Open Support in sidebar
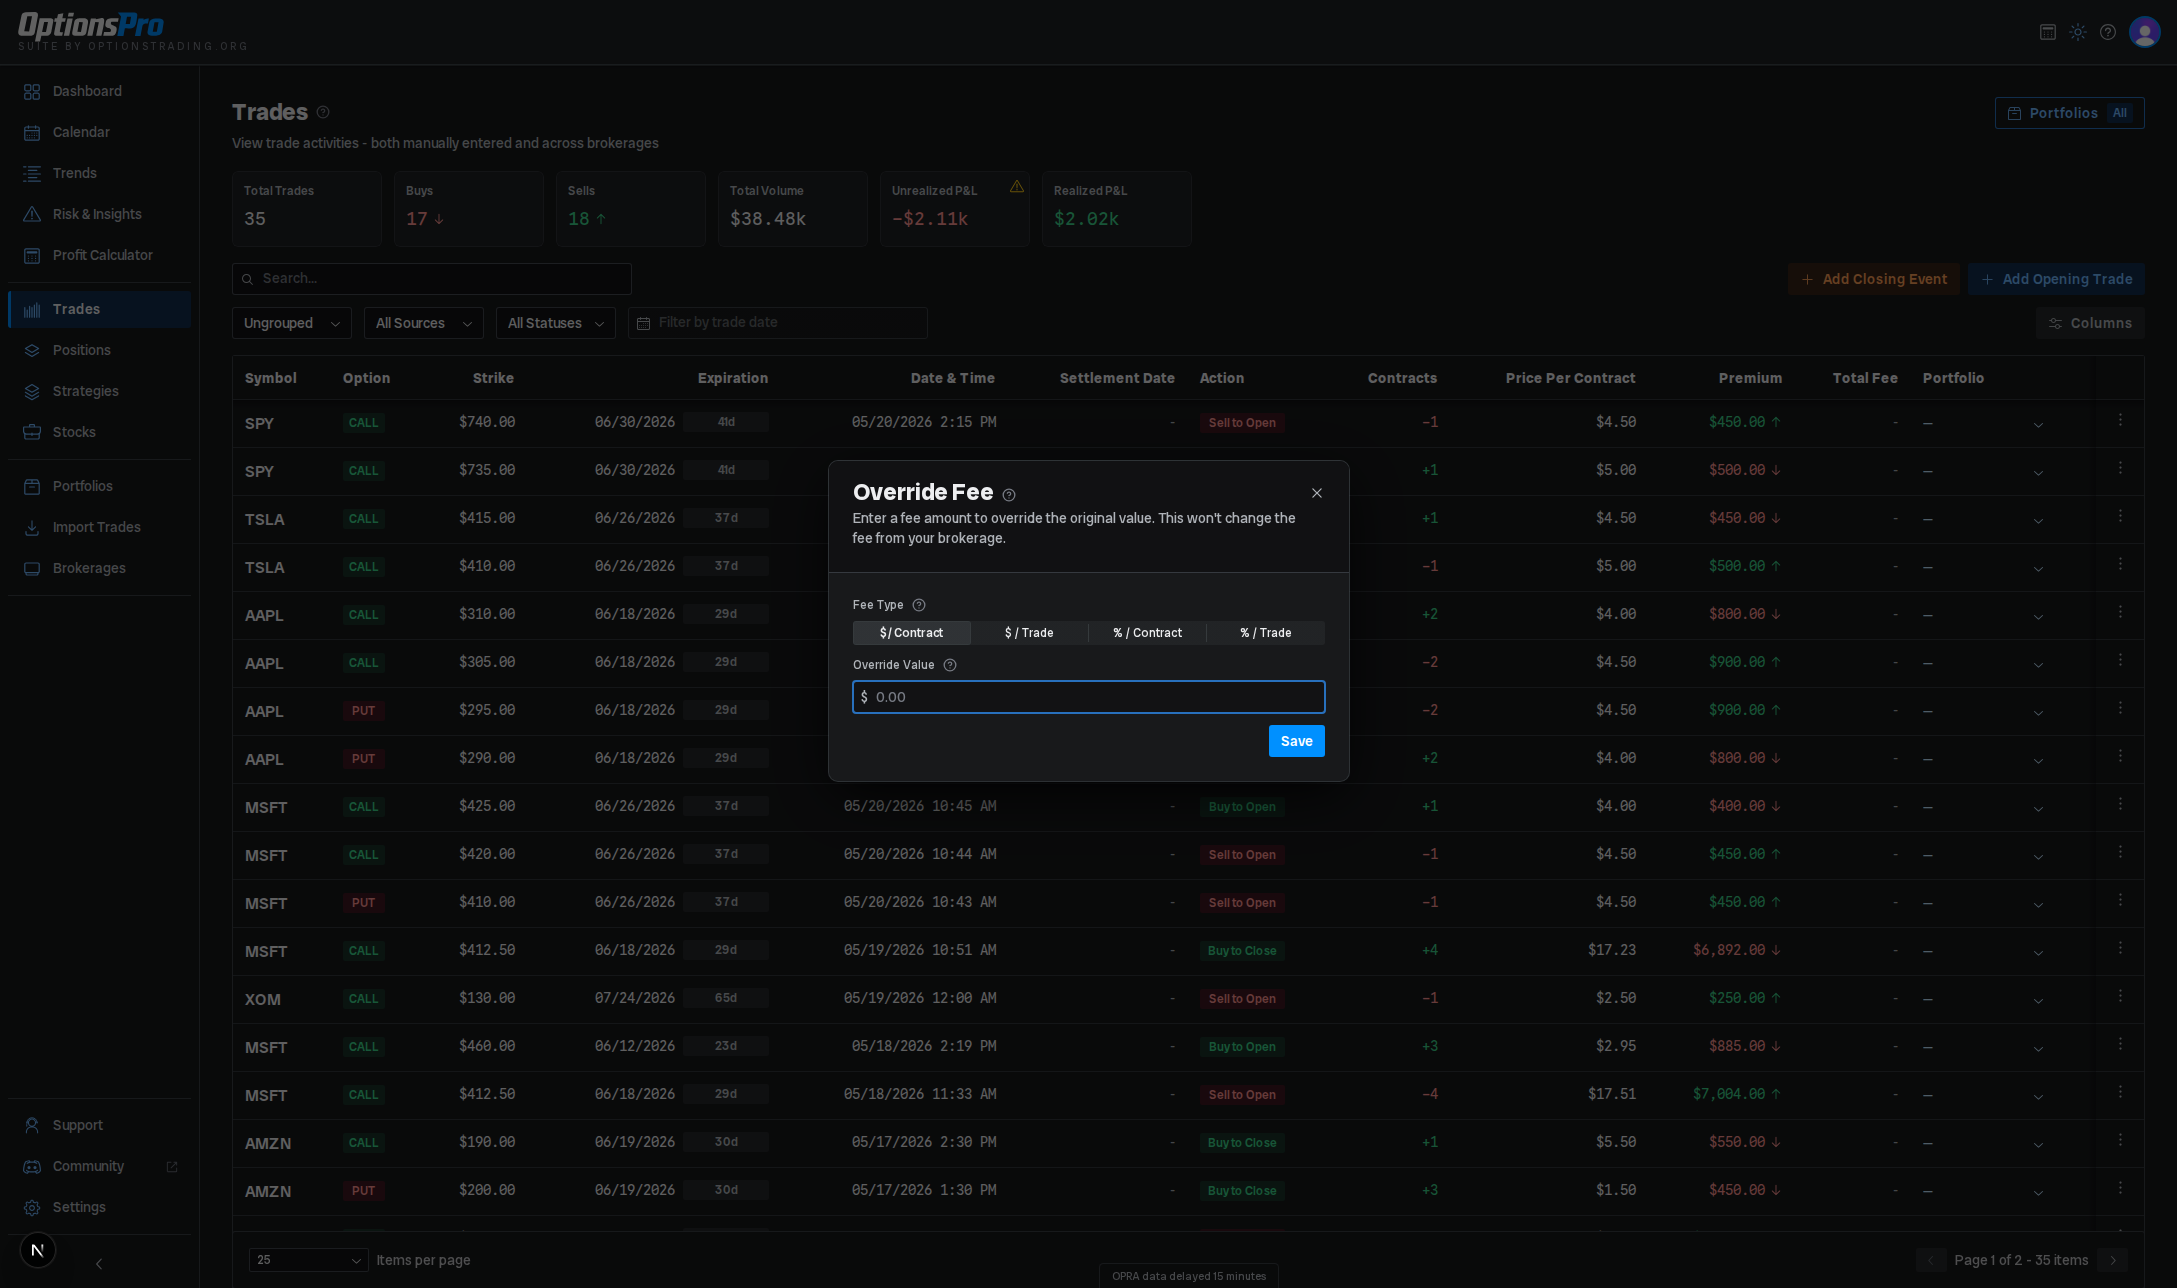 (x=99, y=1125)
